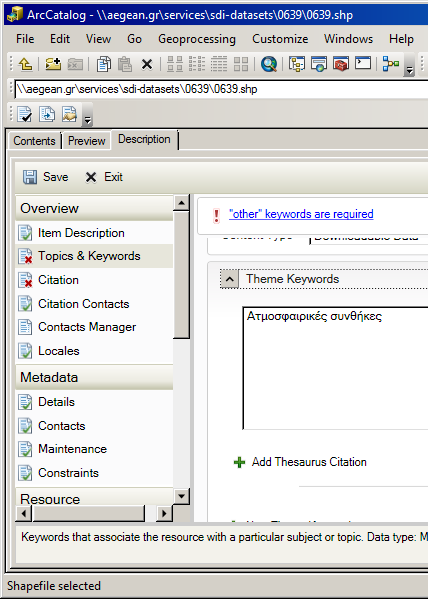Click sidebar scroll right arrow

click(x=165, y=513)
